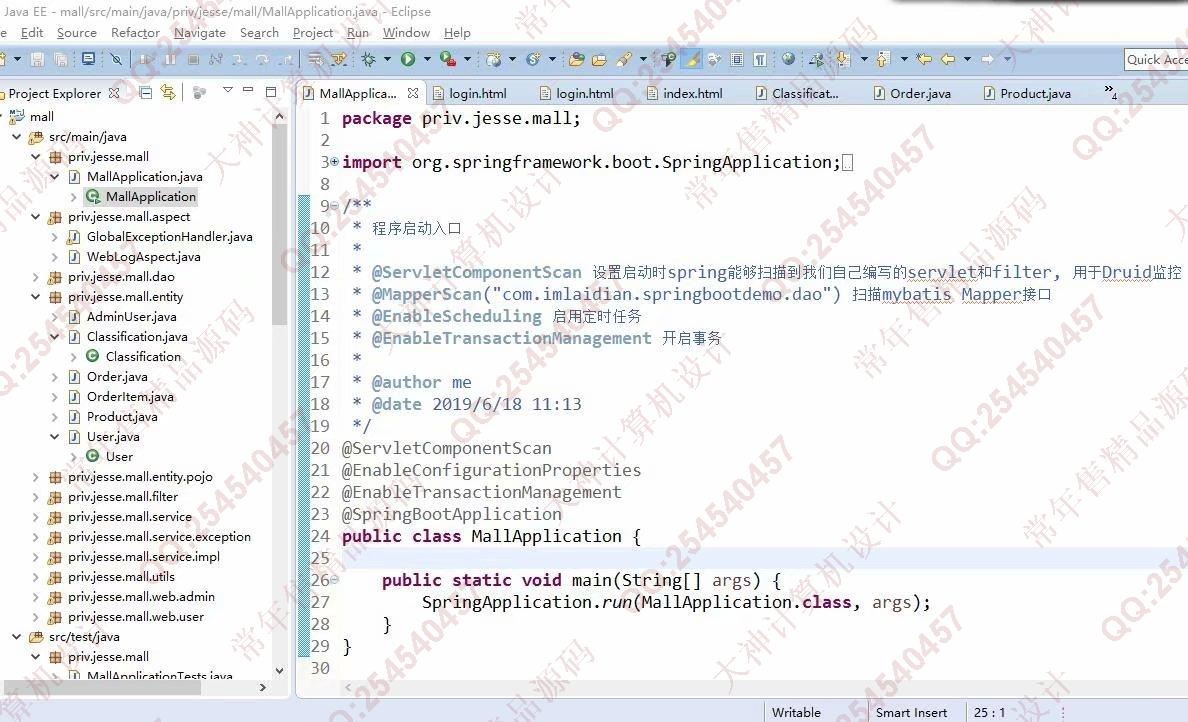Open the dropdown next to the red toolbox run icon
The width and height of the screenshot is (1188, 722).
pyautogui.click(x=467, y=59)
